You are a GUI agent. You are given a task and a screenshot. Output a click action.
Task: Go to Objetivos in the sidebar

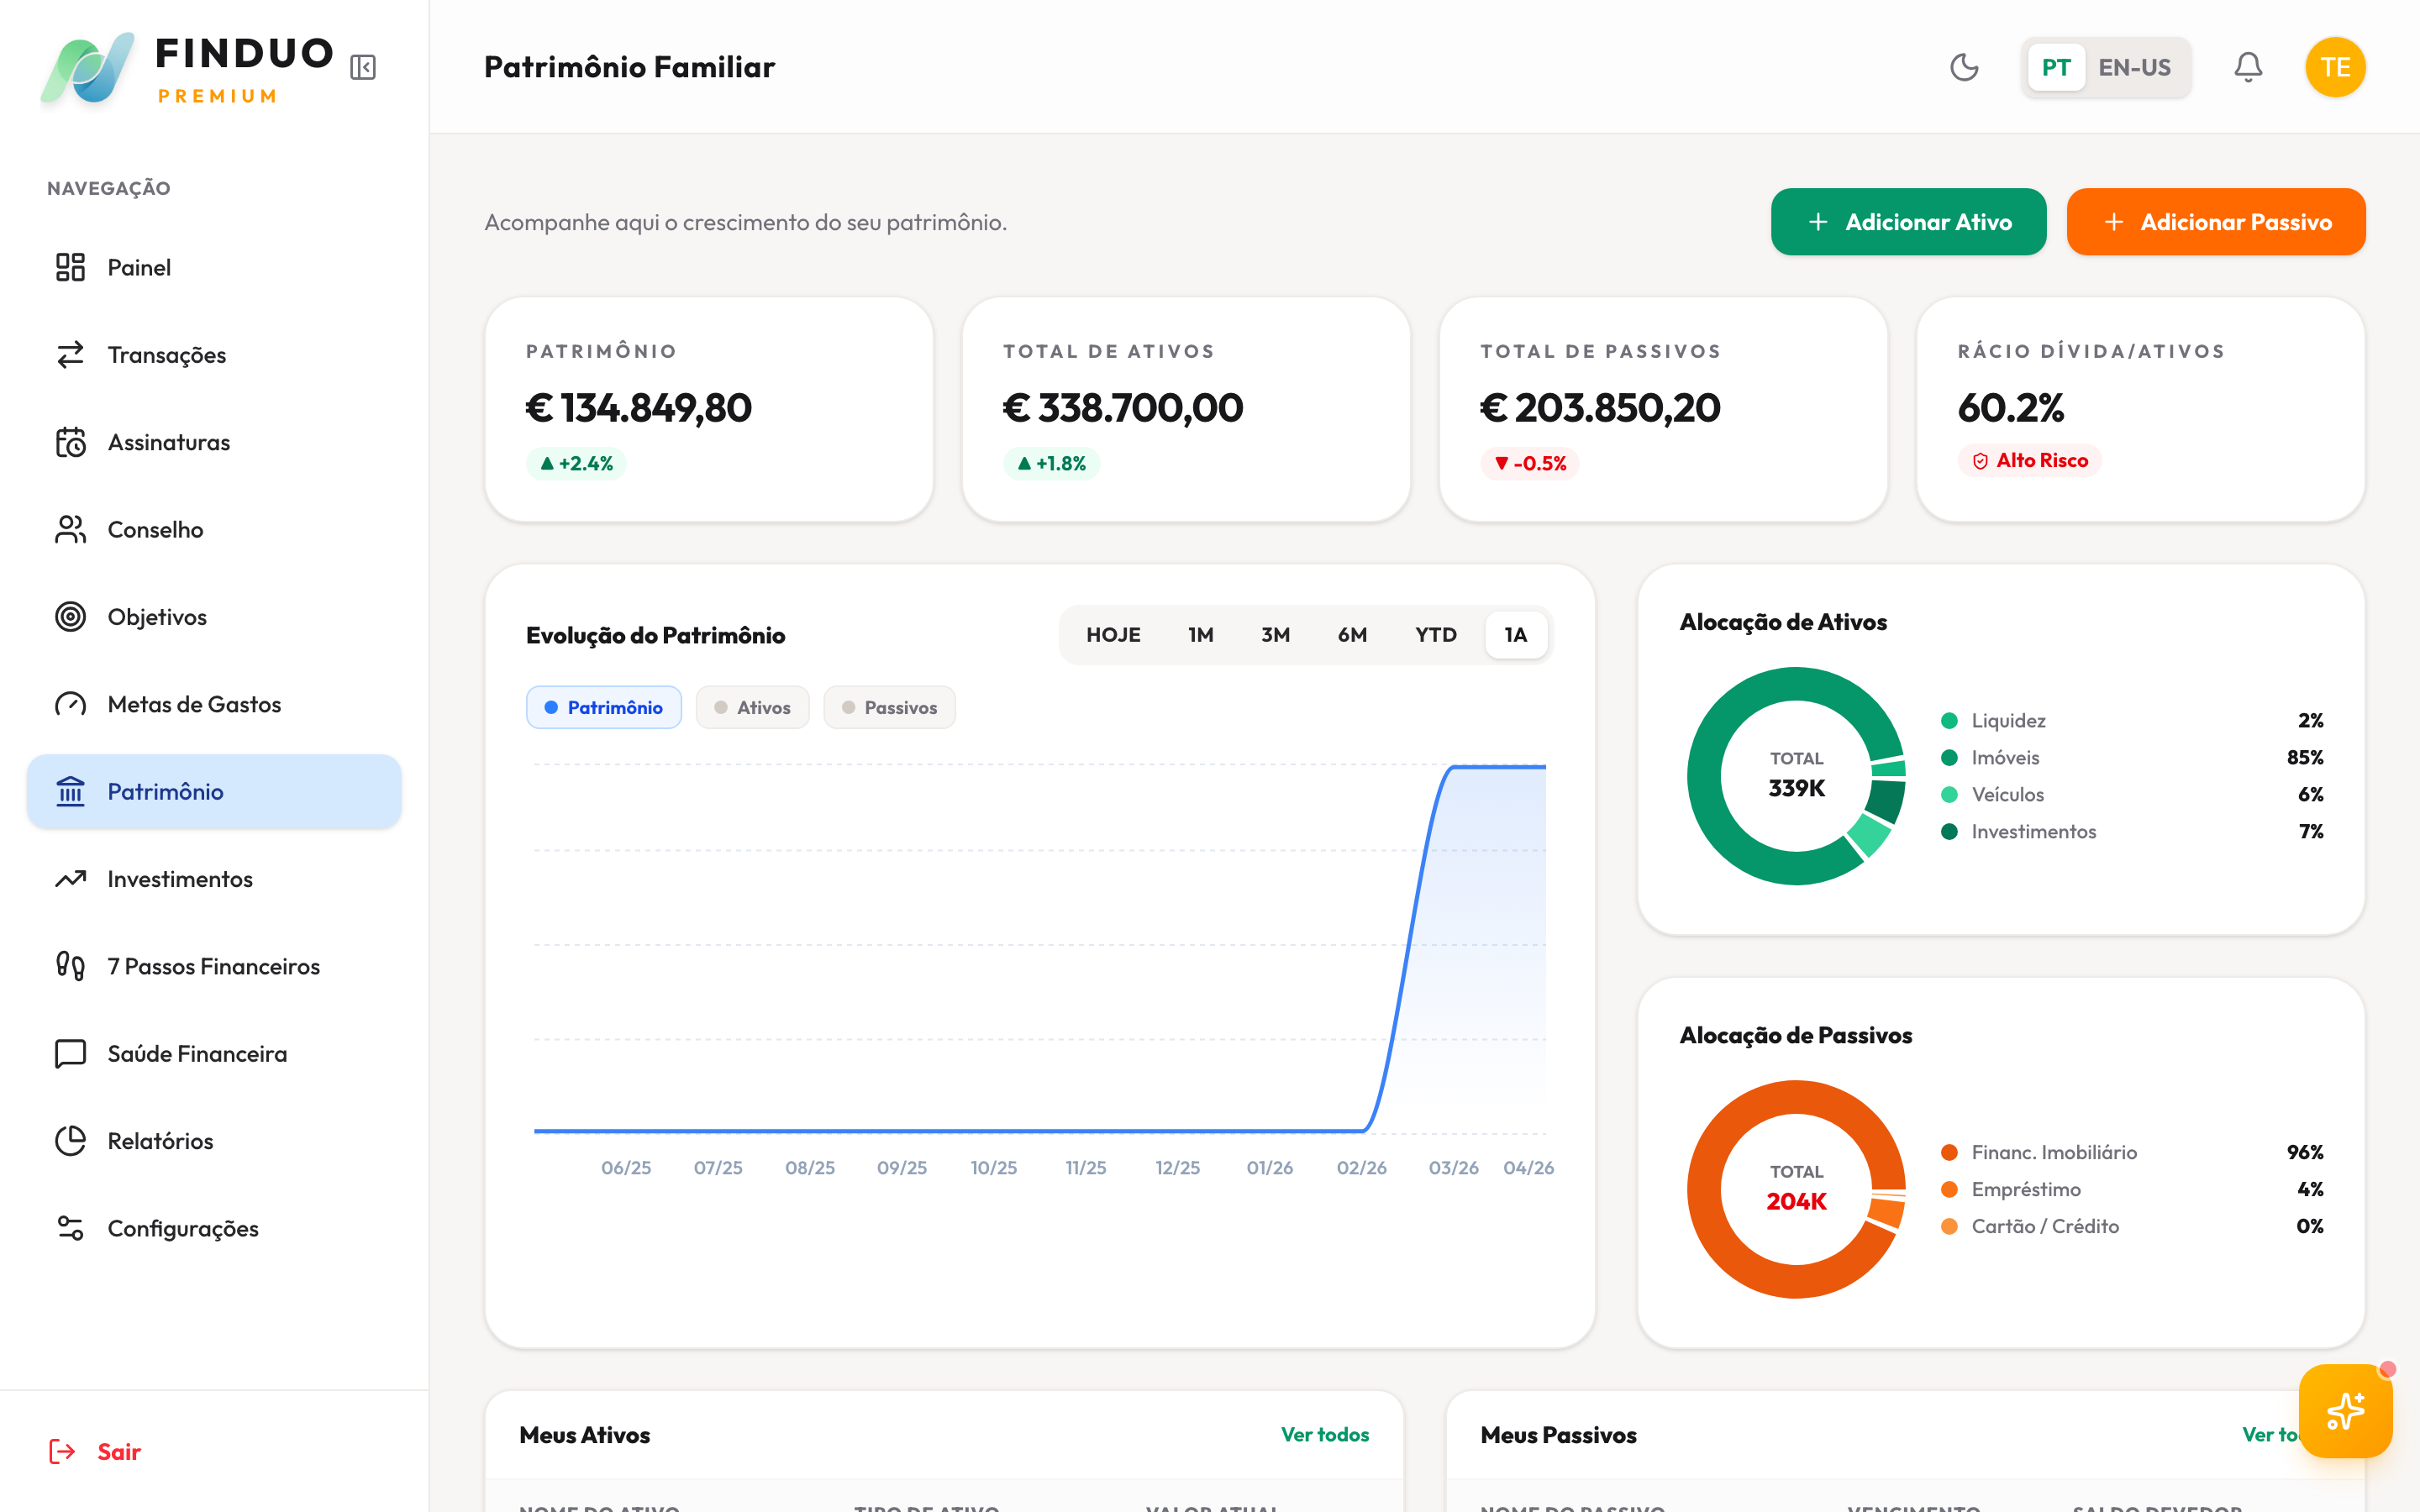tap(157, 617)
